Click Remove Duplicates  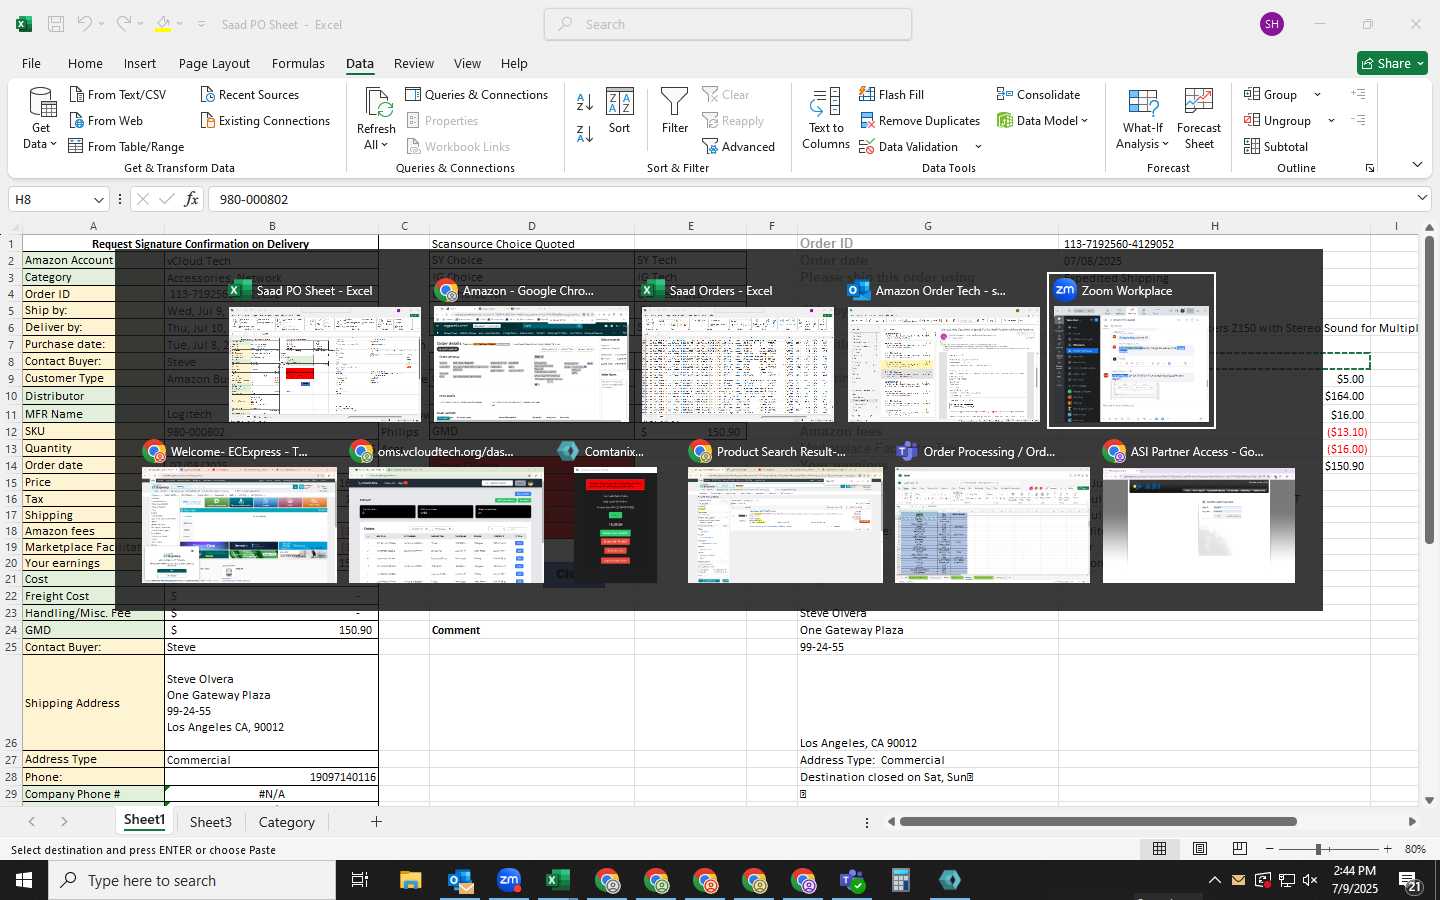(x=919, y=120)
